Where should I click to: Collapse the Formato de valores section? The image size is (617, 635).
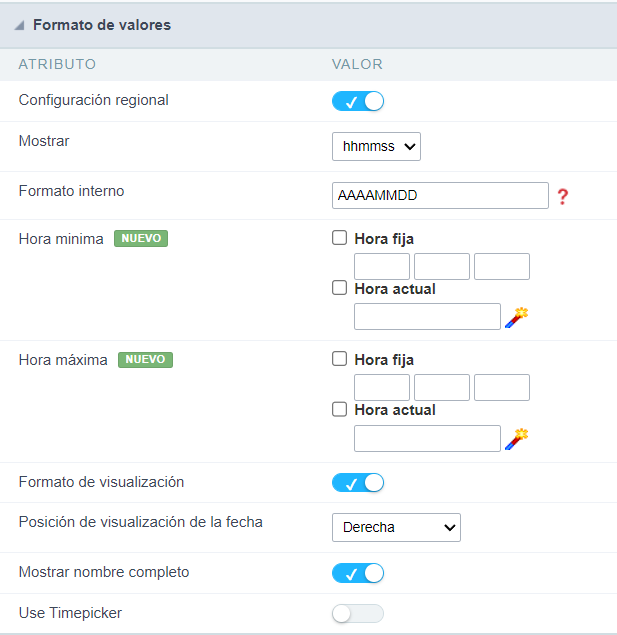tap(20, 25)
